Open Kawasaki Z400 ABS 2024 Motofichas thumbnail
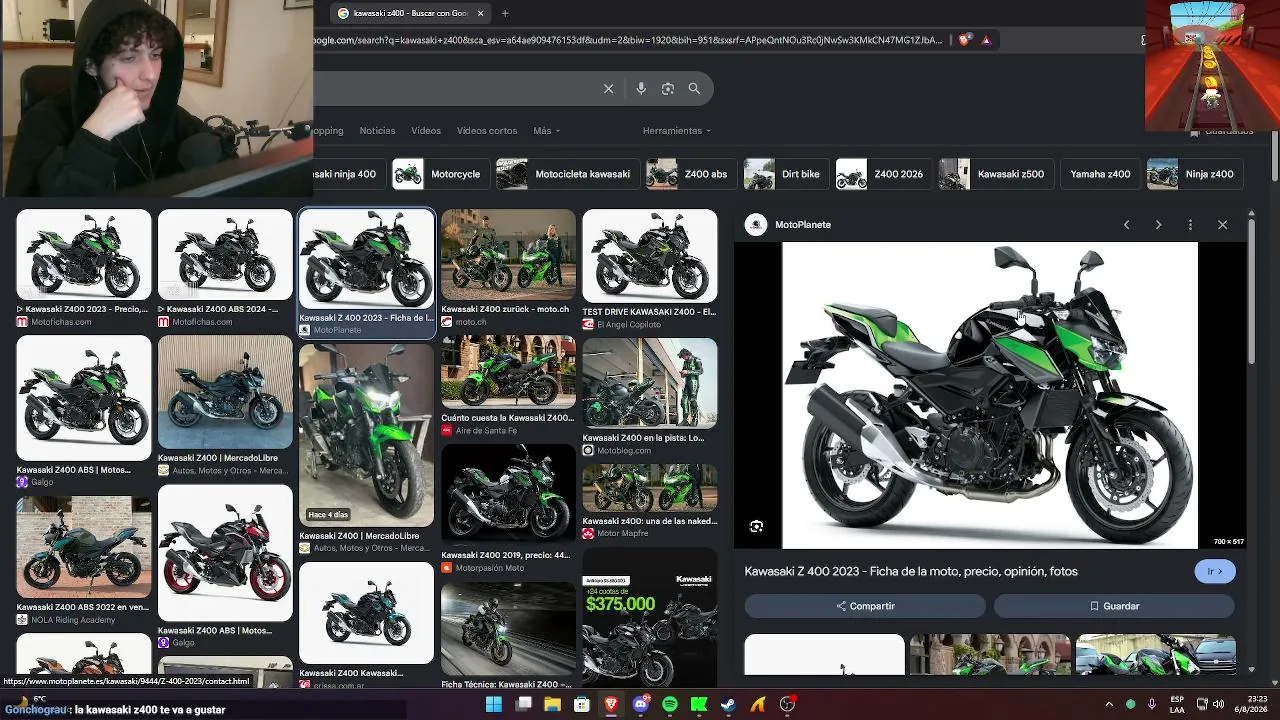The height and width of the screenshot is (720, 1280). coord(225,254)
